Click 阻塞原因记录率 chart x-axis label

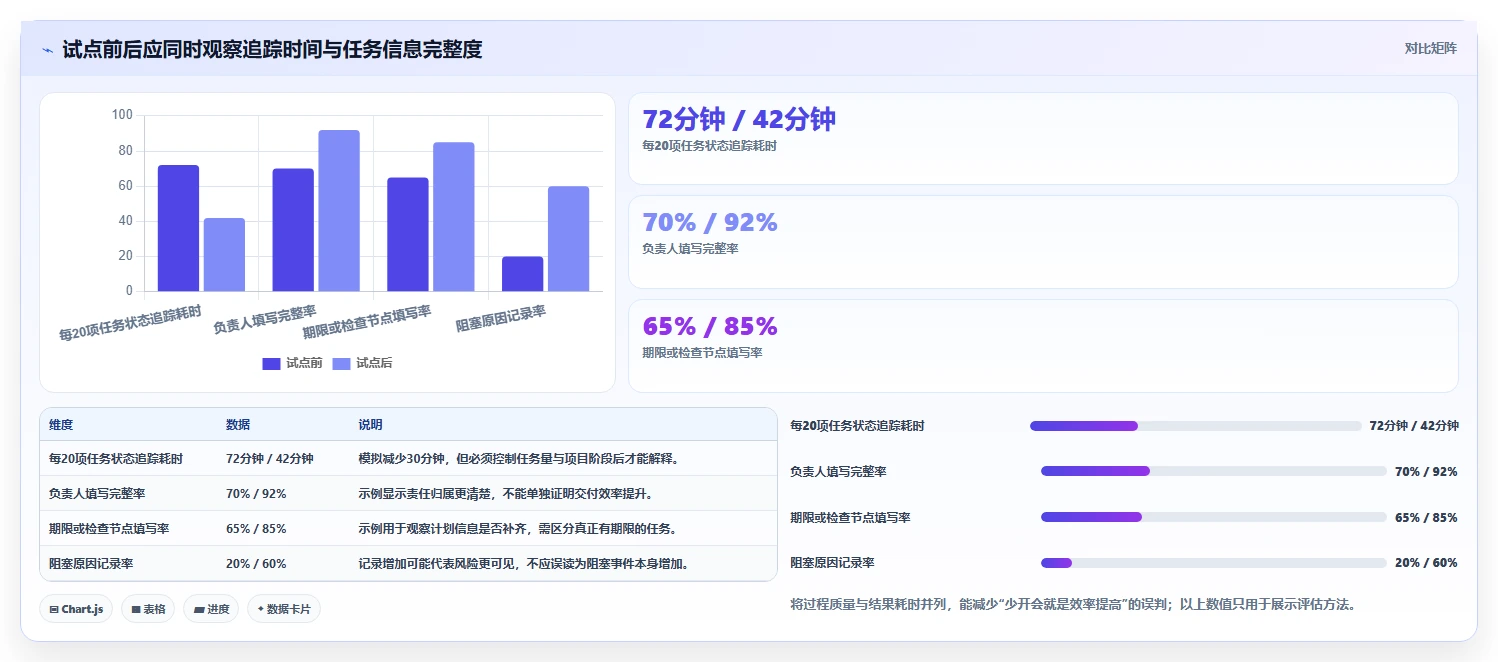point(501,319)
